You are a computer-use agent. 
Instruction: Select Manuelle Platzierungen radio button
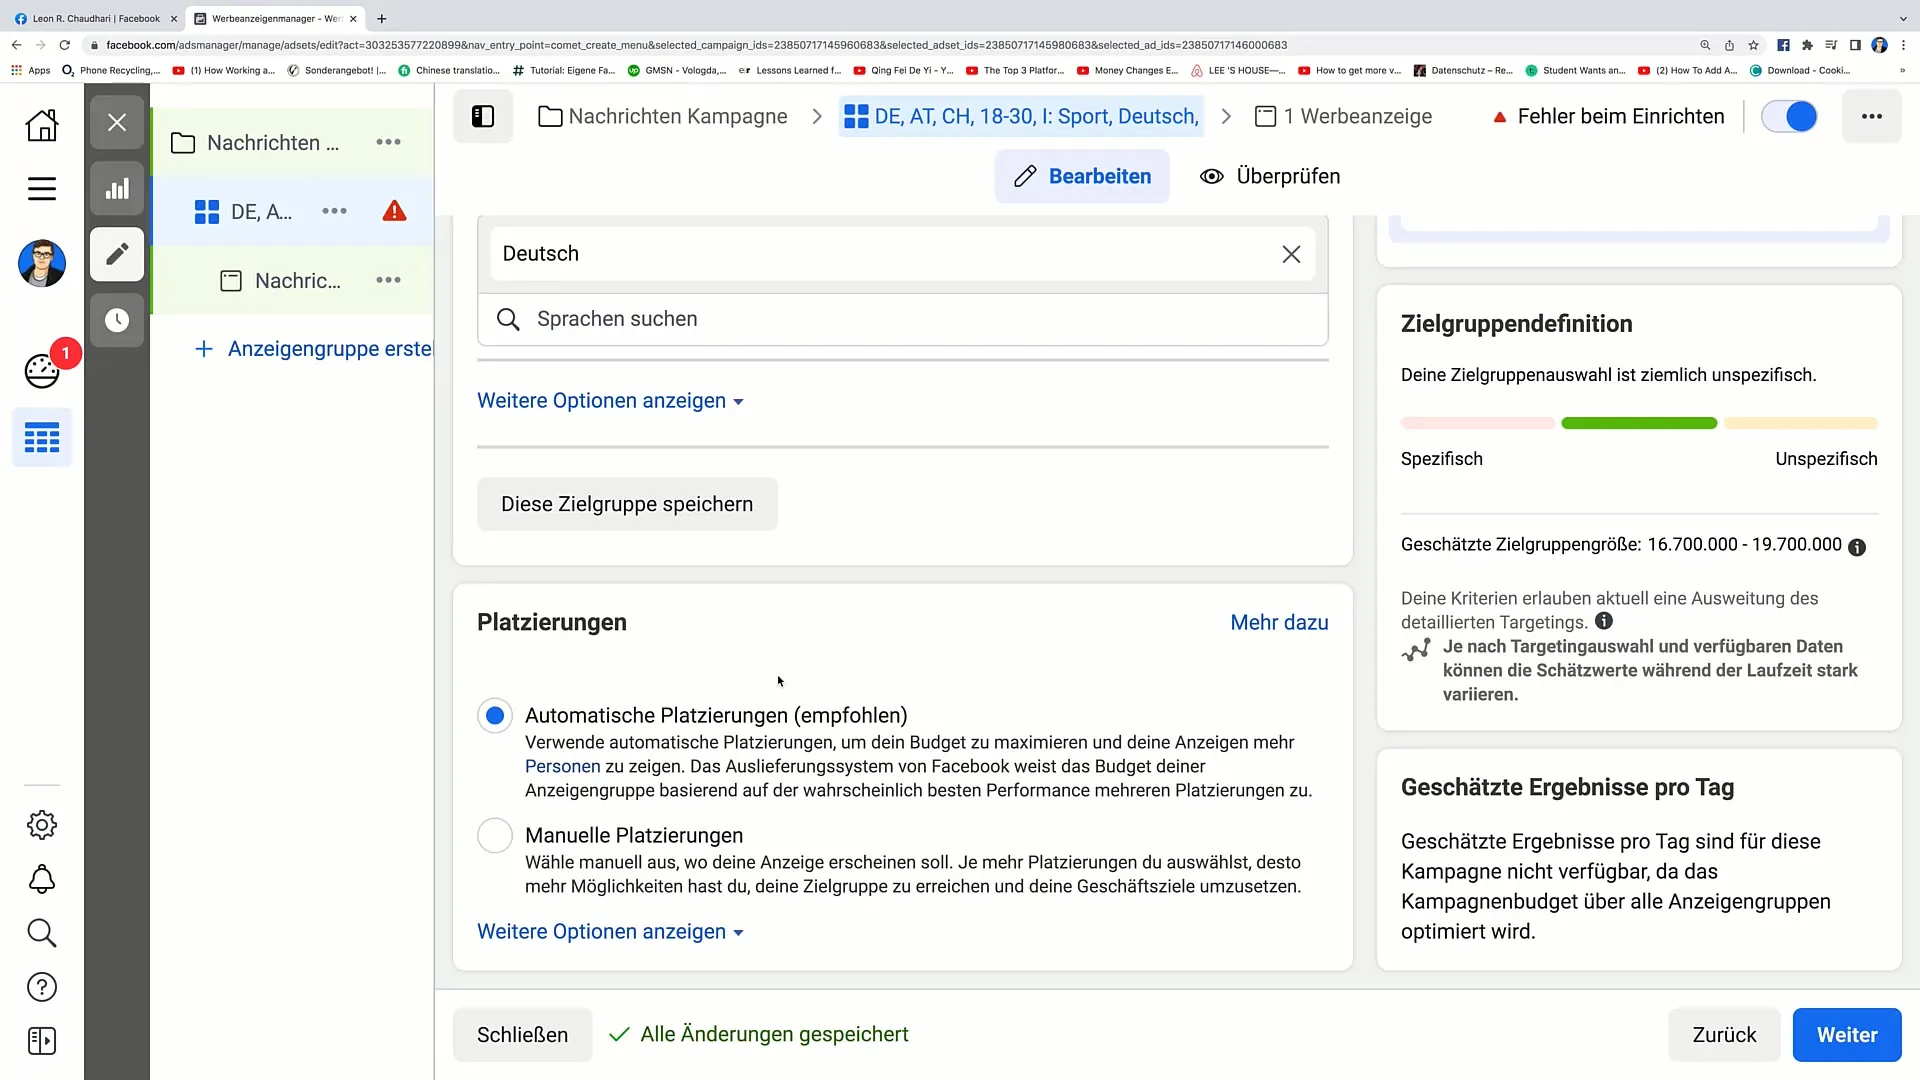(x=495, y=835)
